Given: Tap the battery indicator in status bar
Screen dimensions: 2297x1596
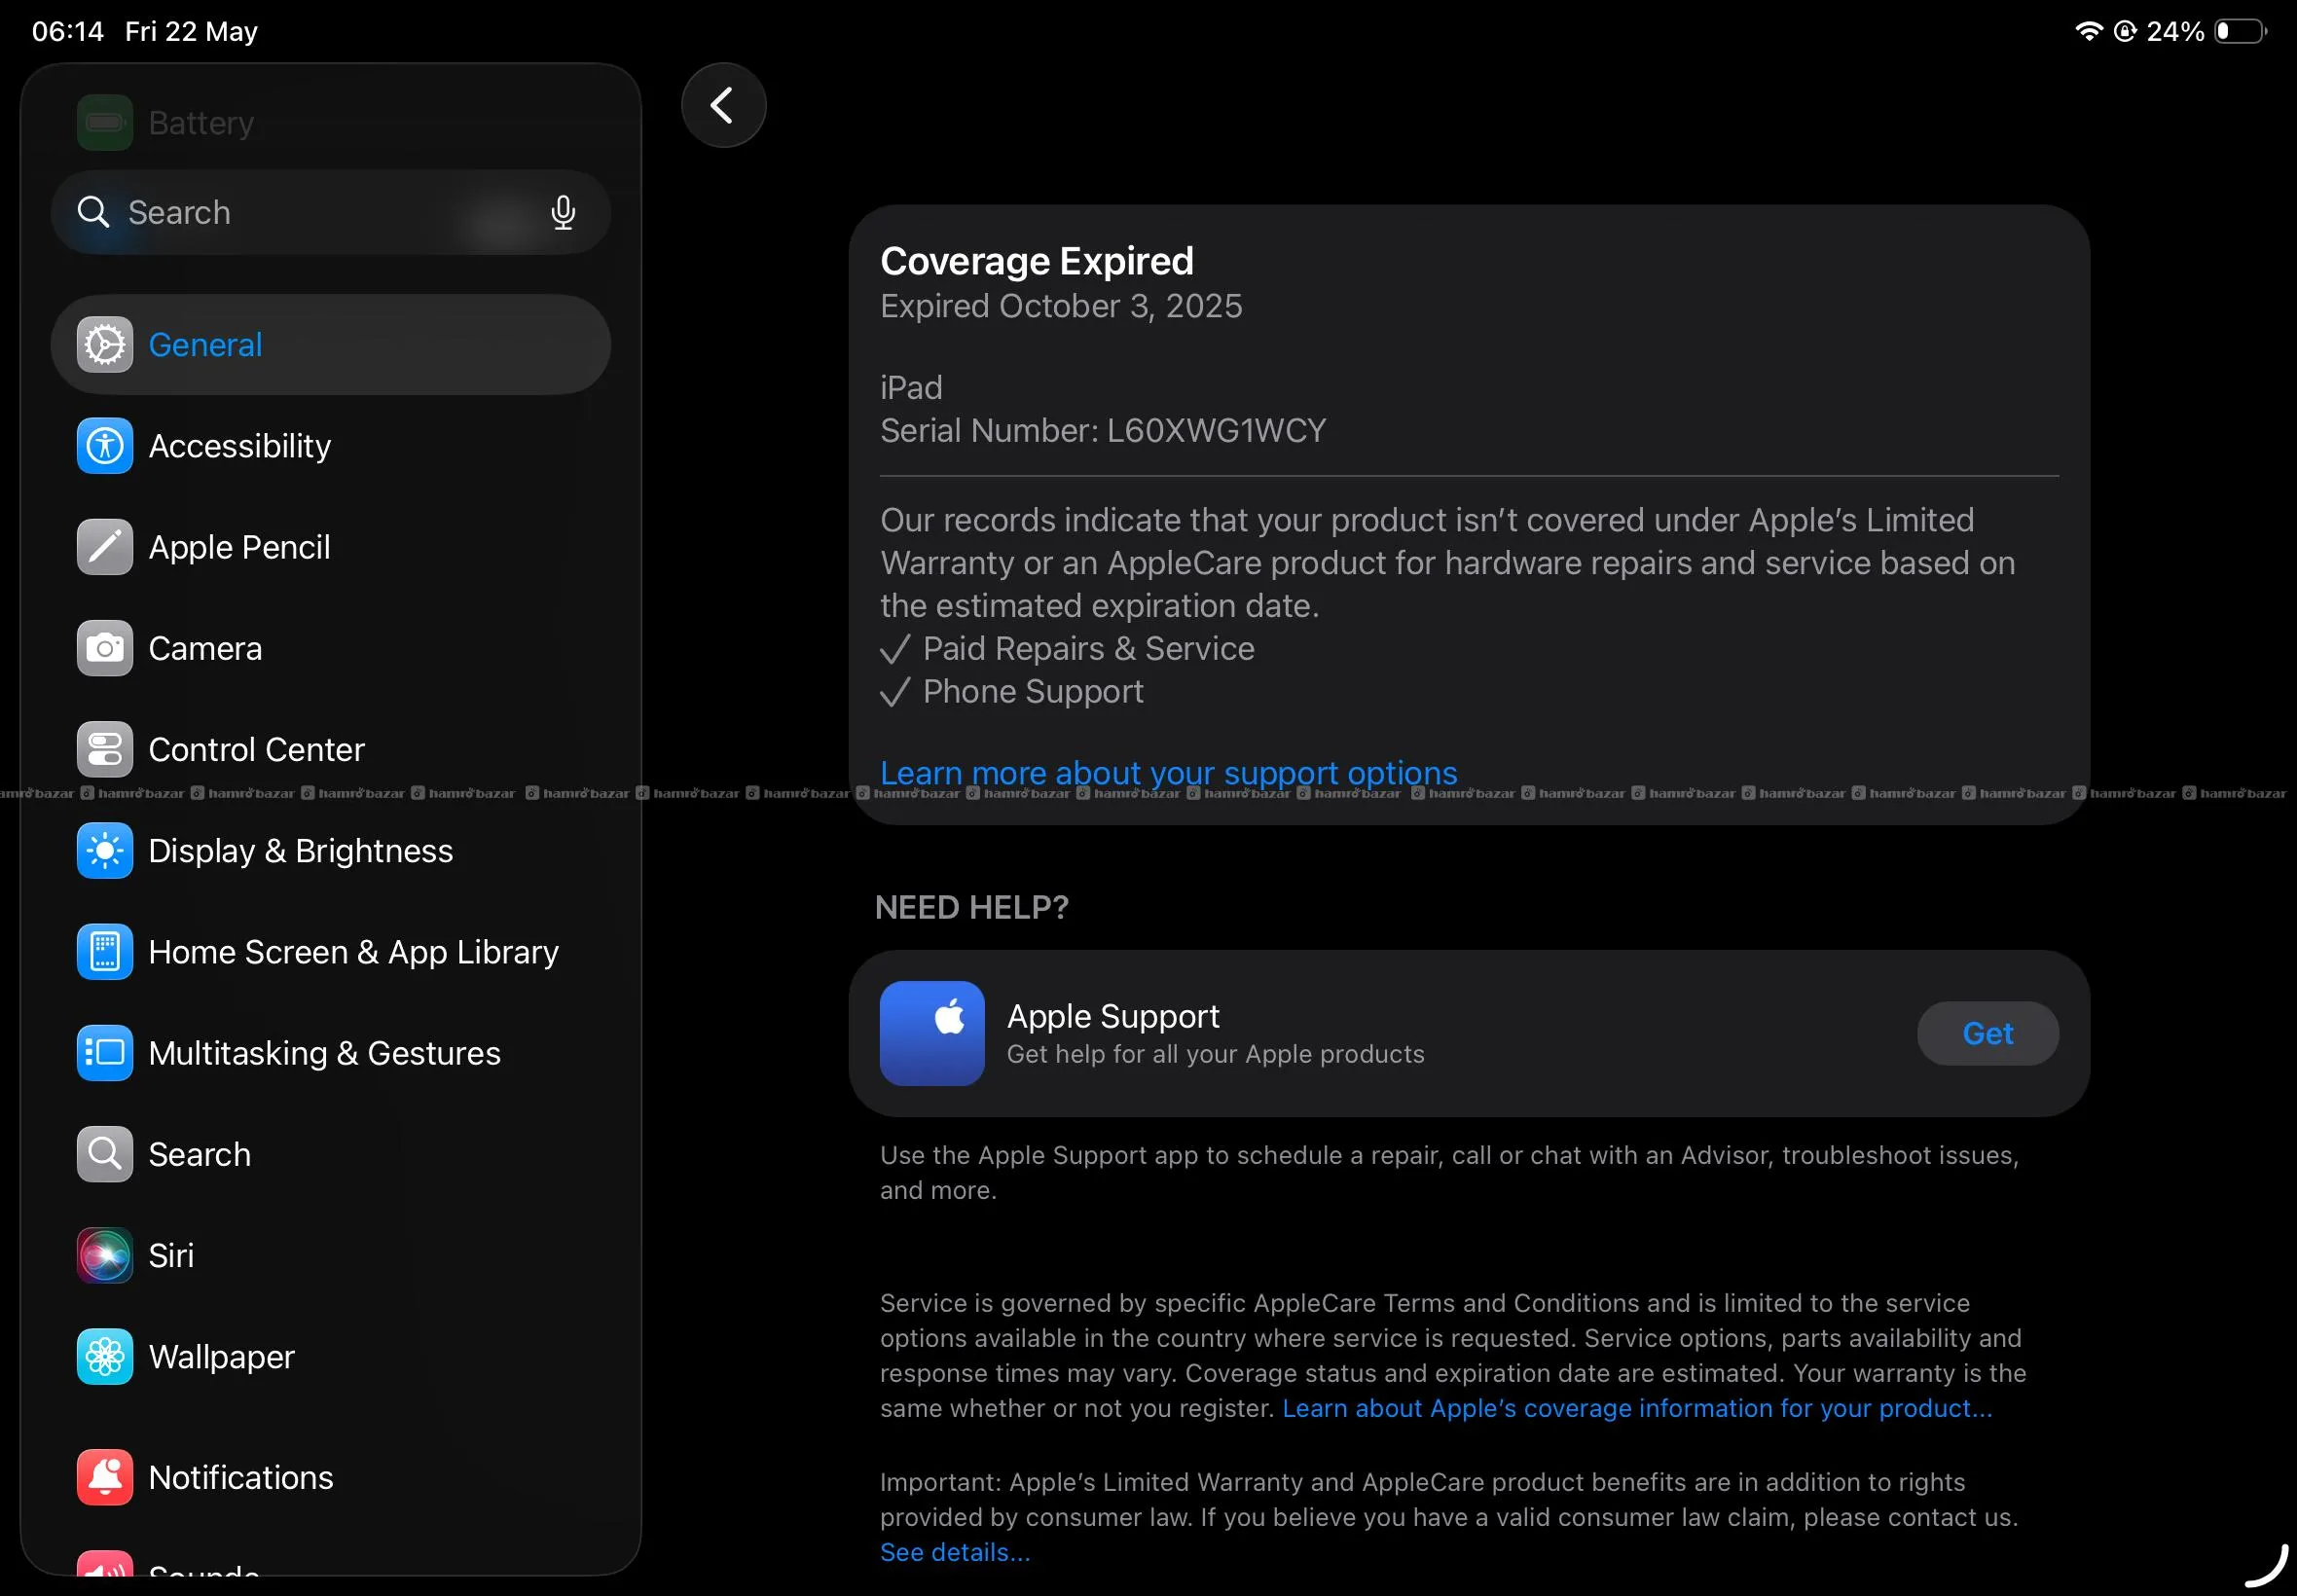Looking at the screenshot, I should coord(2240,31).
